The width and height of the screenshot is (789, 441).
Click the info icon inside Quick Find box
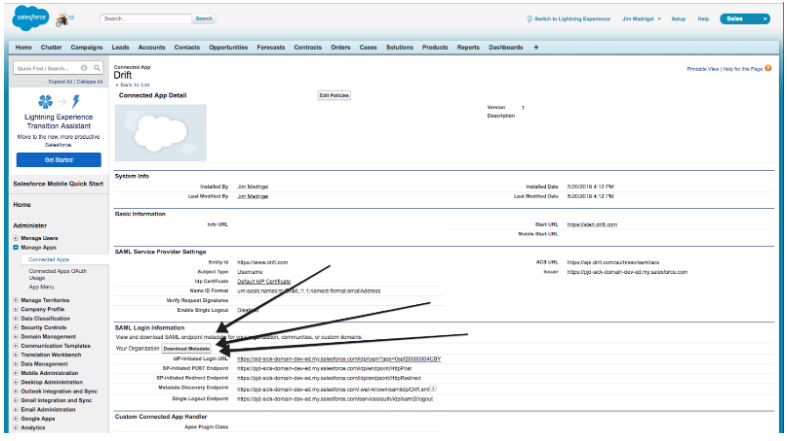click(x=84, y=68)
